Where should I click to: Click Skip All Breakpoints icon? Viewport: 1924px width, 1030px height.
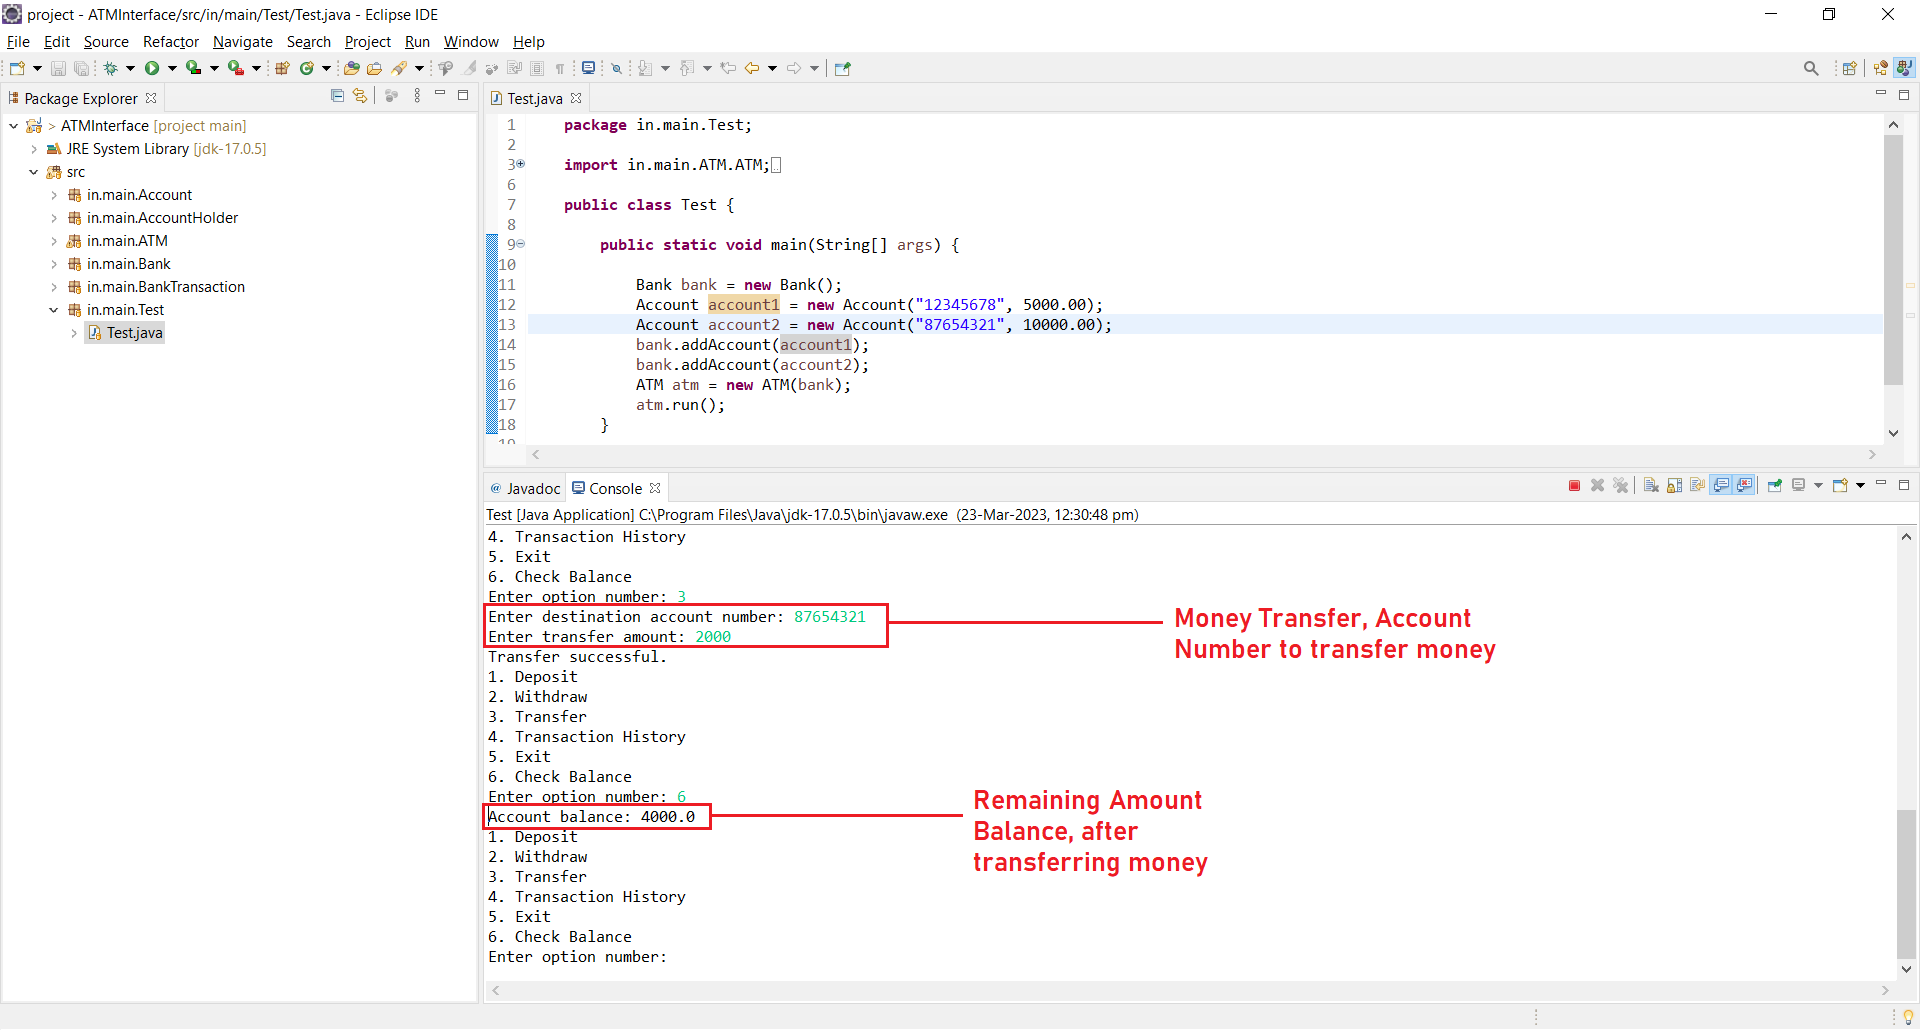(617, 68)
